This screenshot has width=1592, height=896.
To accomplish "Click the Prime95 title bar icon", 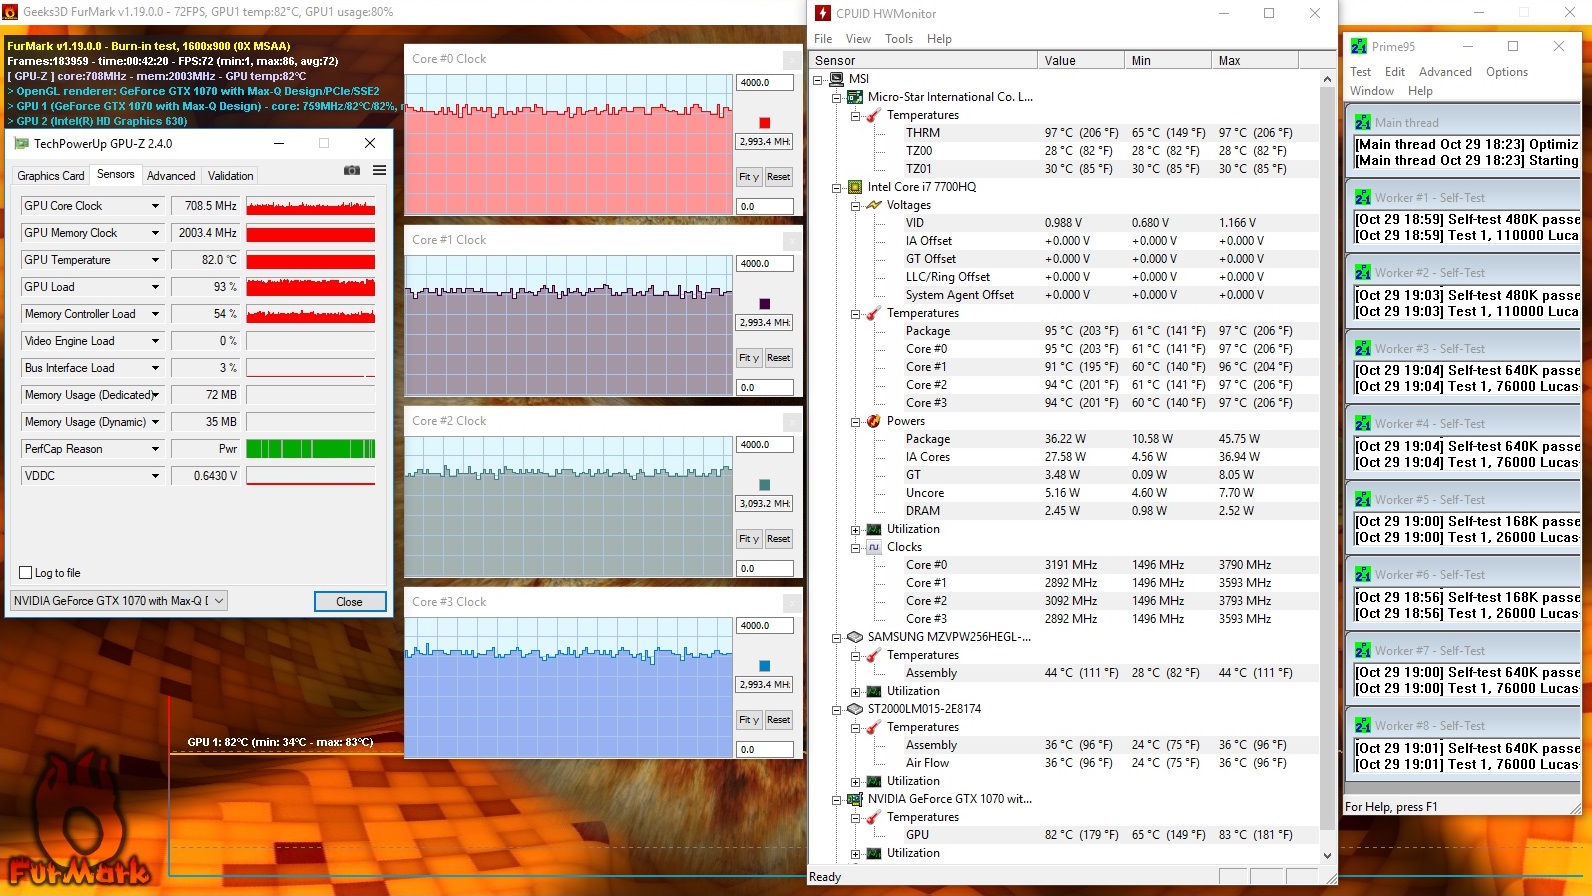I will pos(1359,46).
